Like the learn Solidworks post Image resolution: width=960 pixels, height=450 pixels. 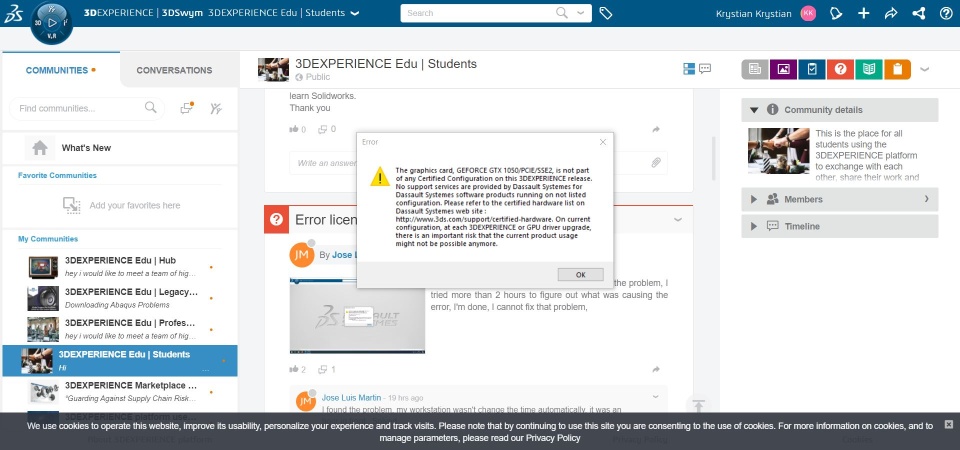pyautogui.click(x=294, y=129)
